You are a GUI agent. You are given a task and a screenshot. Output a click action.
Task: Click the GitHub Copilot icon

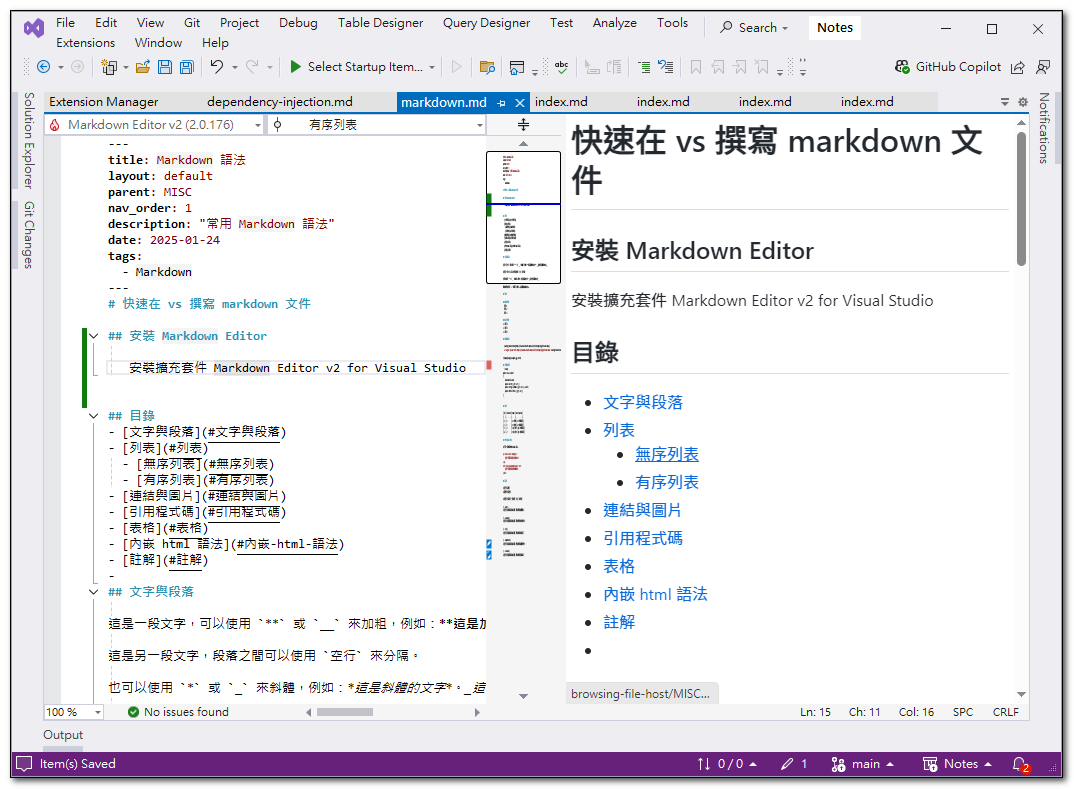(902, 66)
